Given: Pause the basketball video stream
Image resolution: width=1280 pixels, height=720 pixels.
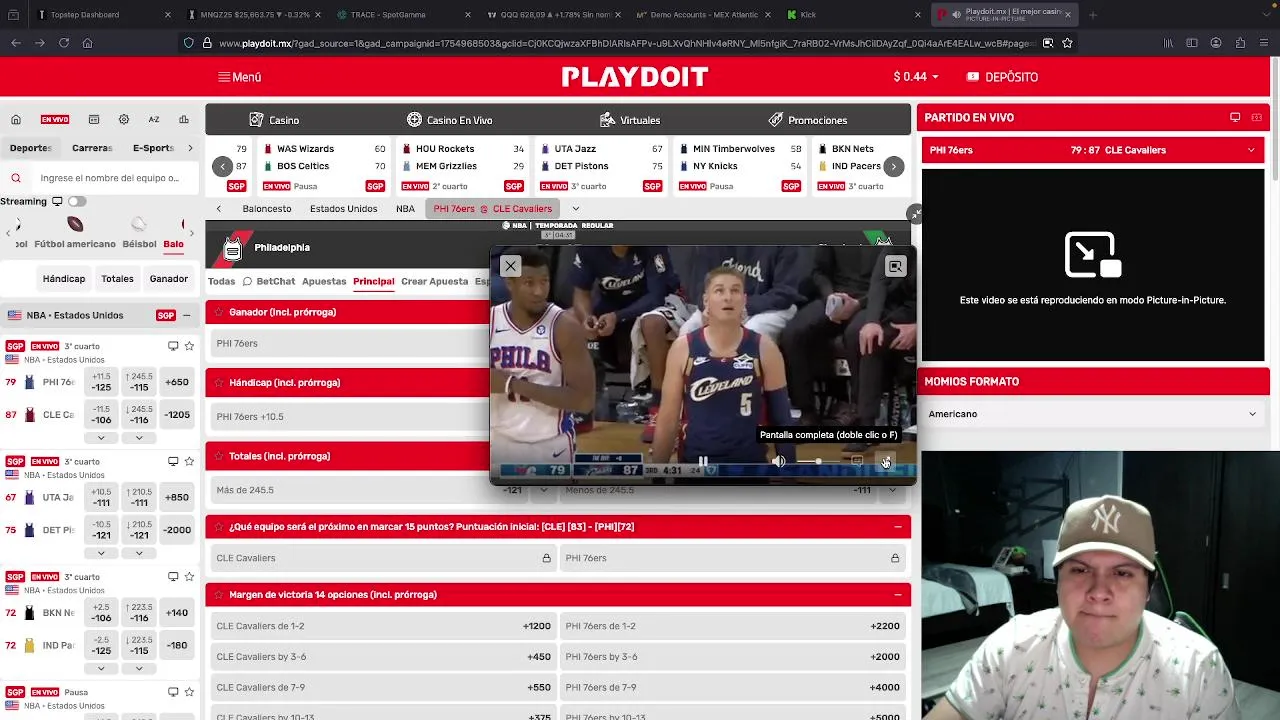Looking at the screenshot, I should tap(703, 461).
